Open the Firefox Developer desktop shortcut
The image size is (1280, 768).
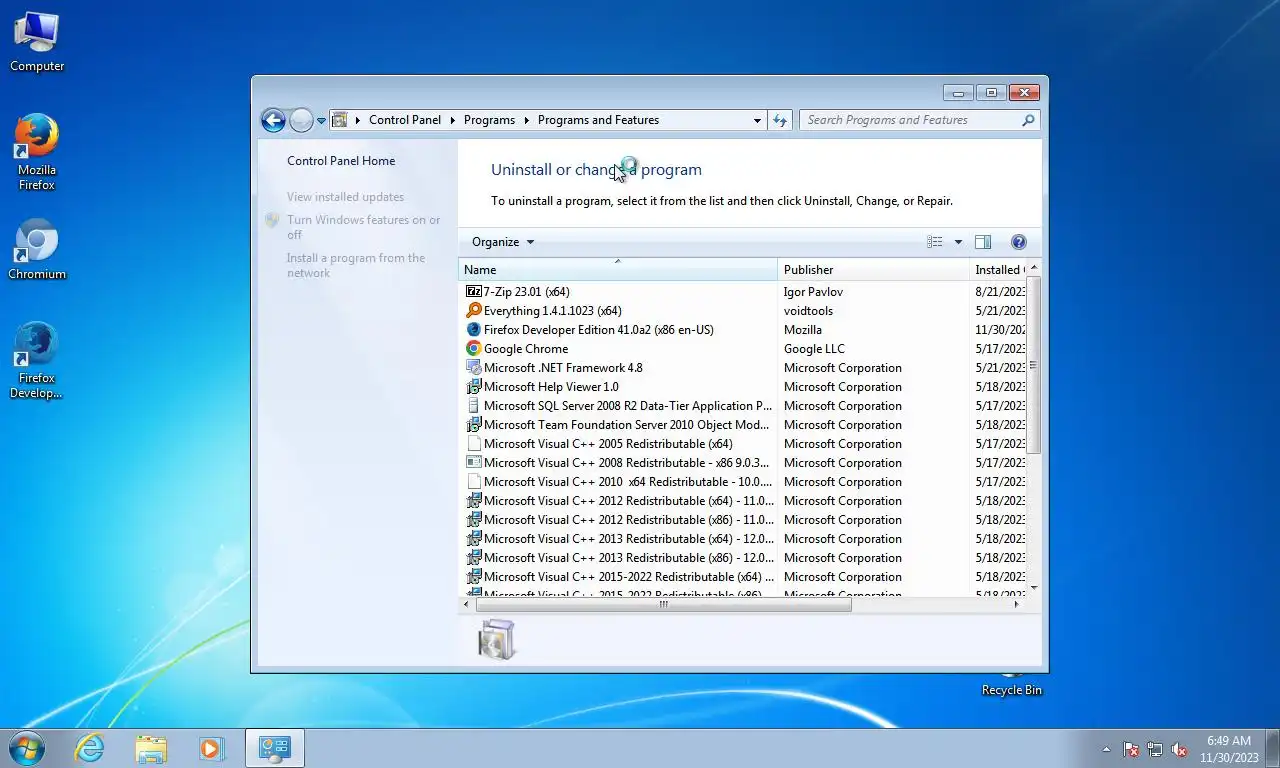pyautogui.click(x=37, y=360)
